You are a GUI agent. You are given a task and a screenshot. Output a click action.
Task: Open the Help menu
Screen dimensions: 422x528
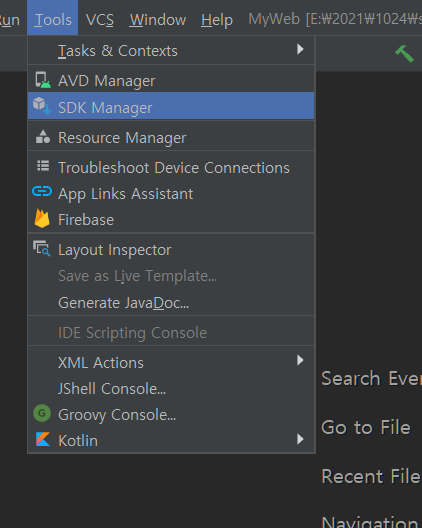pos(217,20)
